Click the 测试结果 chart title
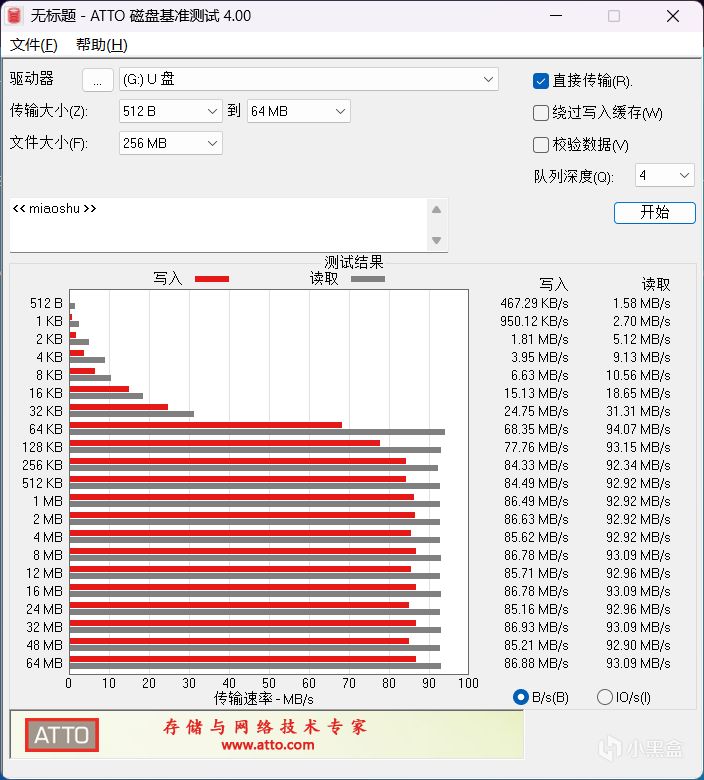 pos(354,262)
